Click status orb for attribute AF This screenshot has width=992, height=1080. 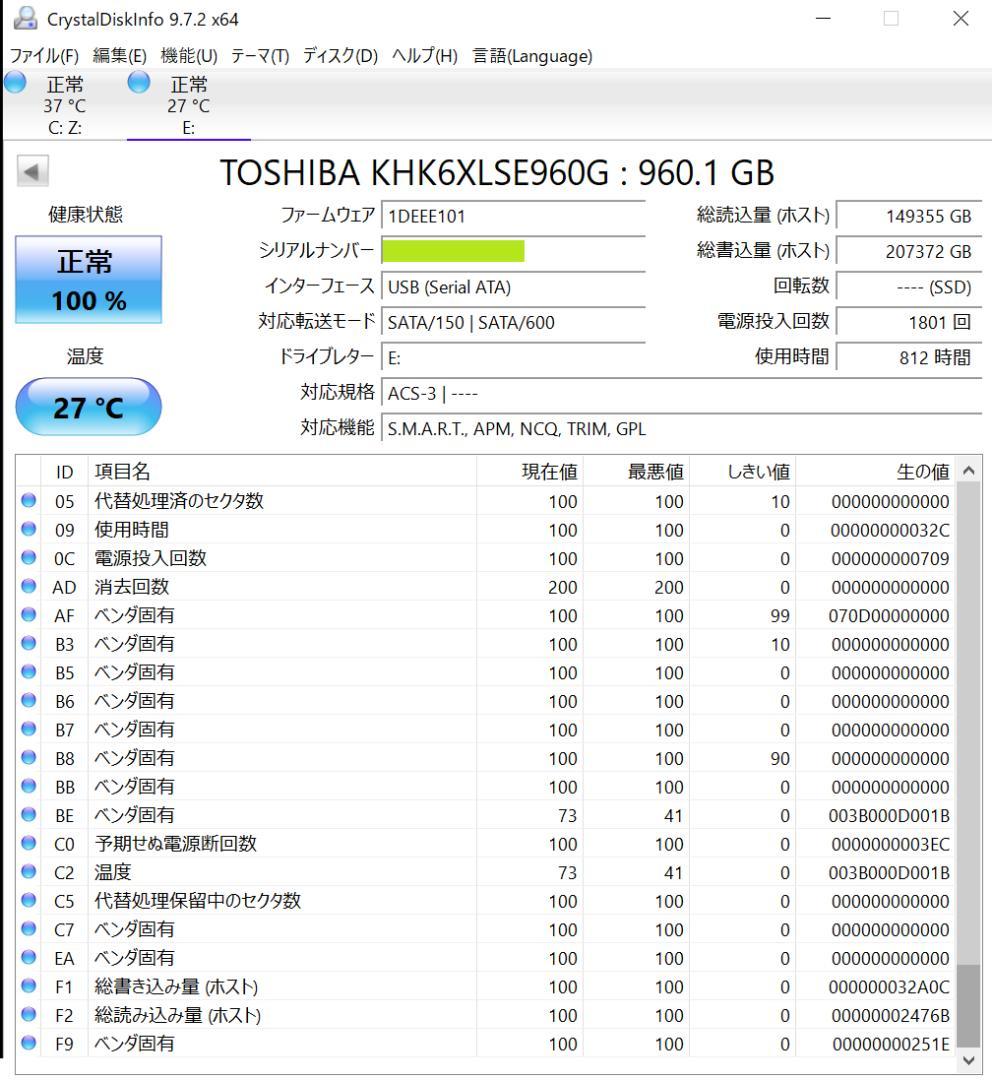click(28, 615)
